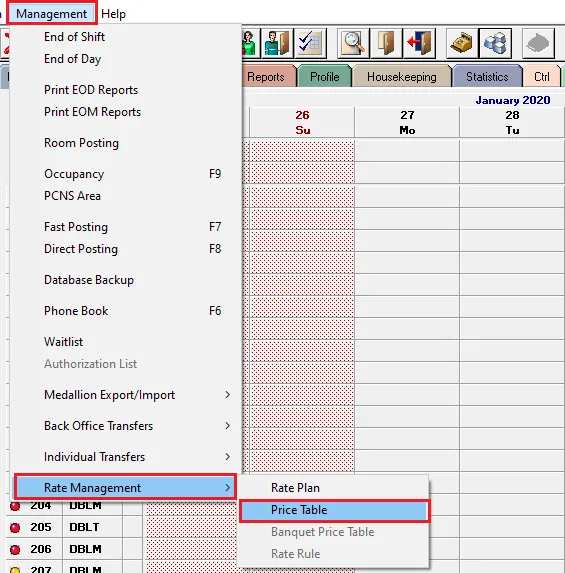
Task: Select Price Table in the submenu
Action: [334, 510]
